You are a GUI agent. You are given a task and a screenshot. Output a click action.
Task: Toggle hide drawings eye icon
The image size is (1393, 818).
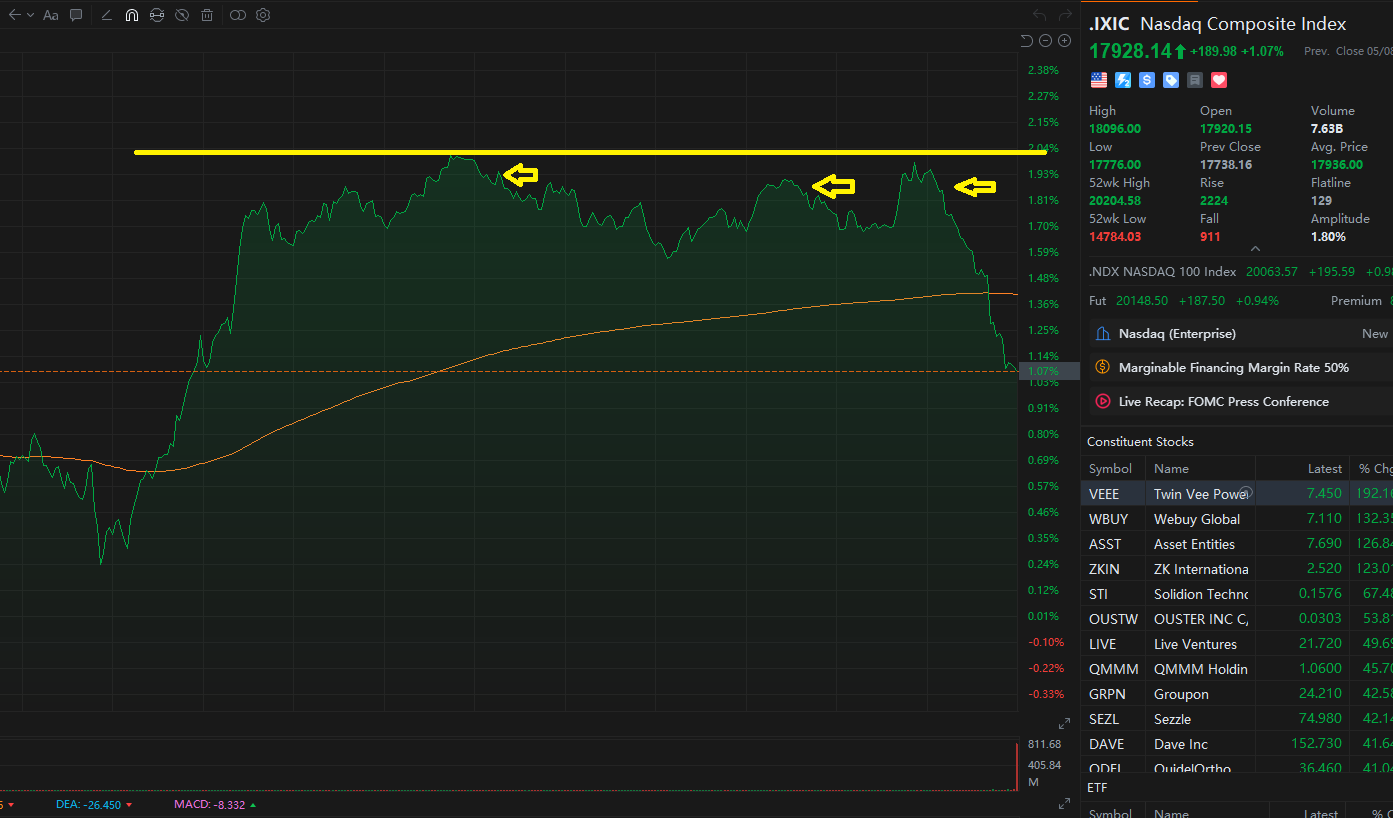click(182, 15)
